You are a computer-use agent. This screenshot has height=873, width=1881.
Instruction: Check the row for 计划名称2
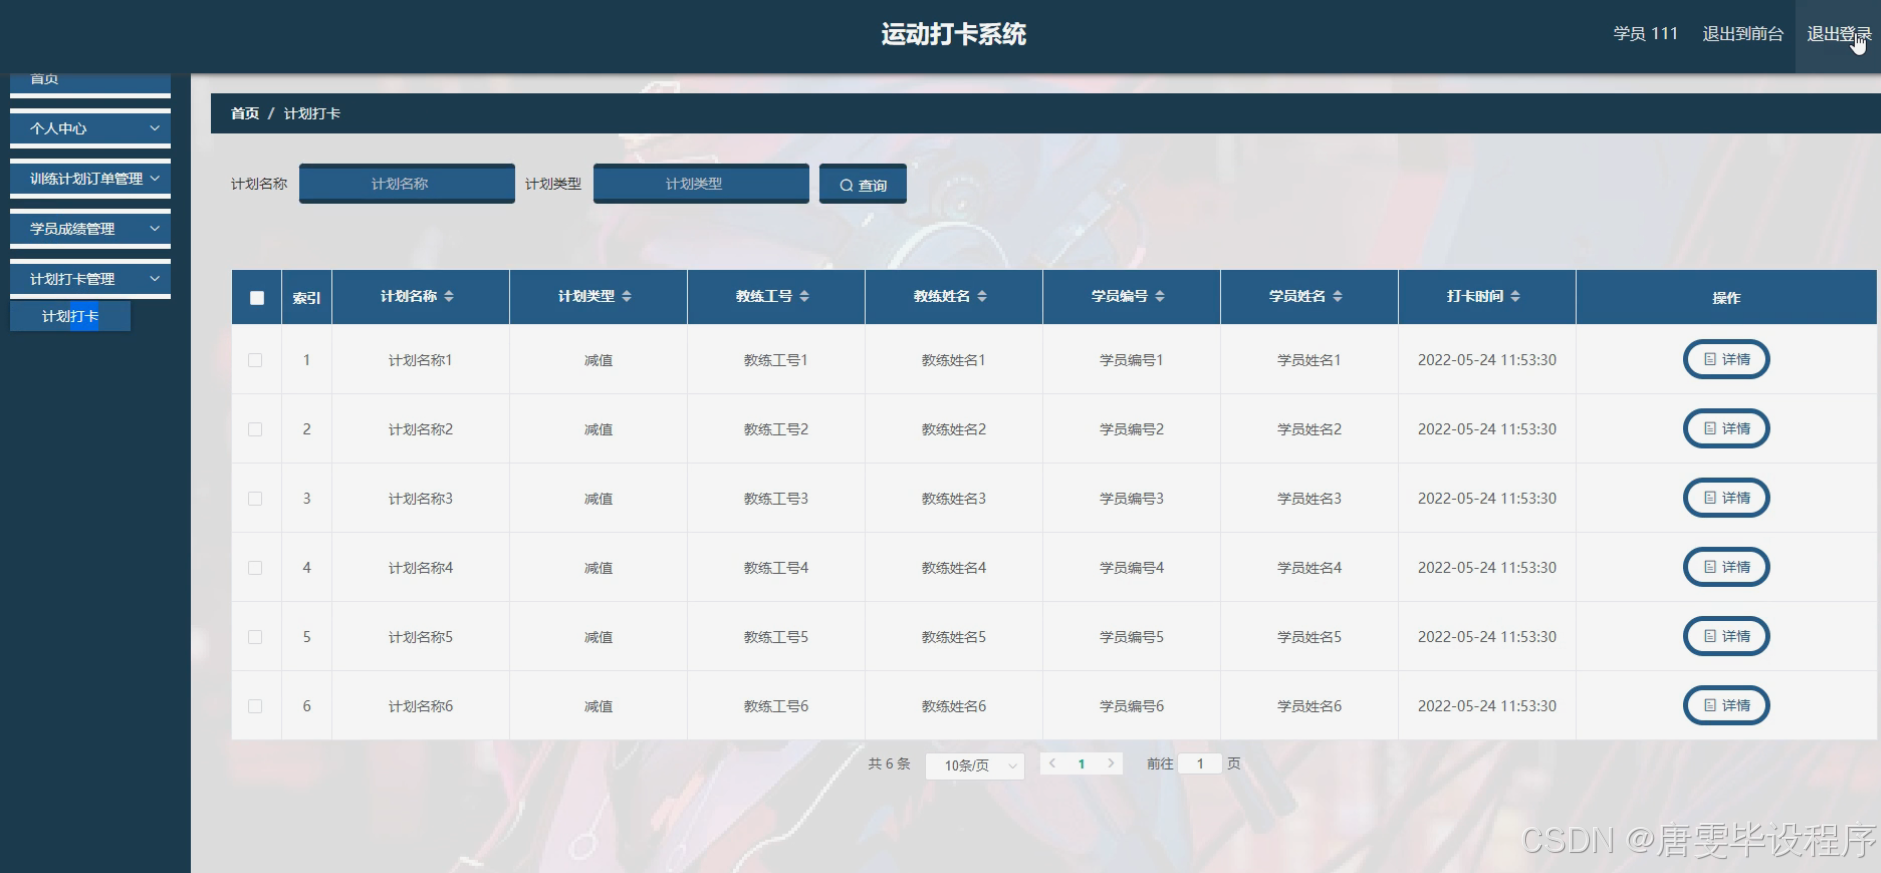[x=255, y=429]
